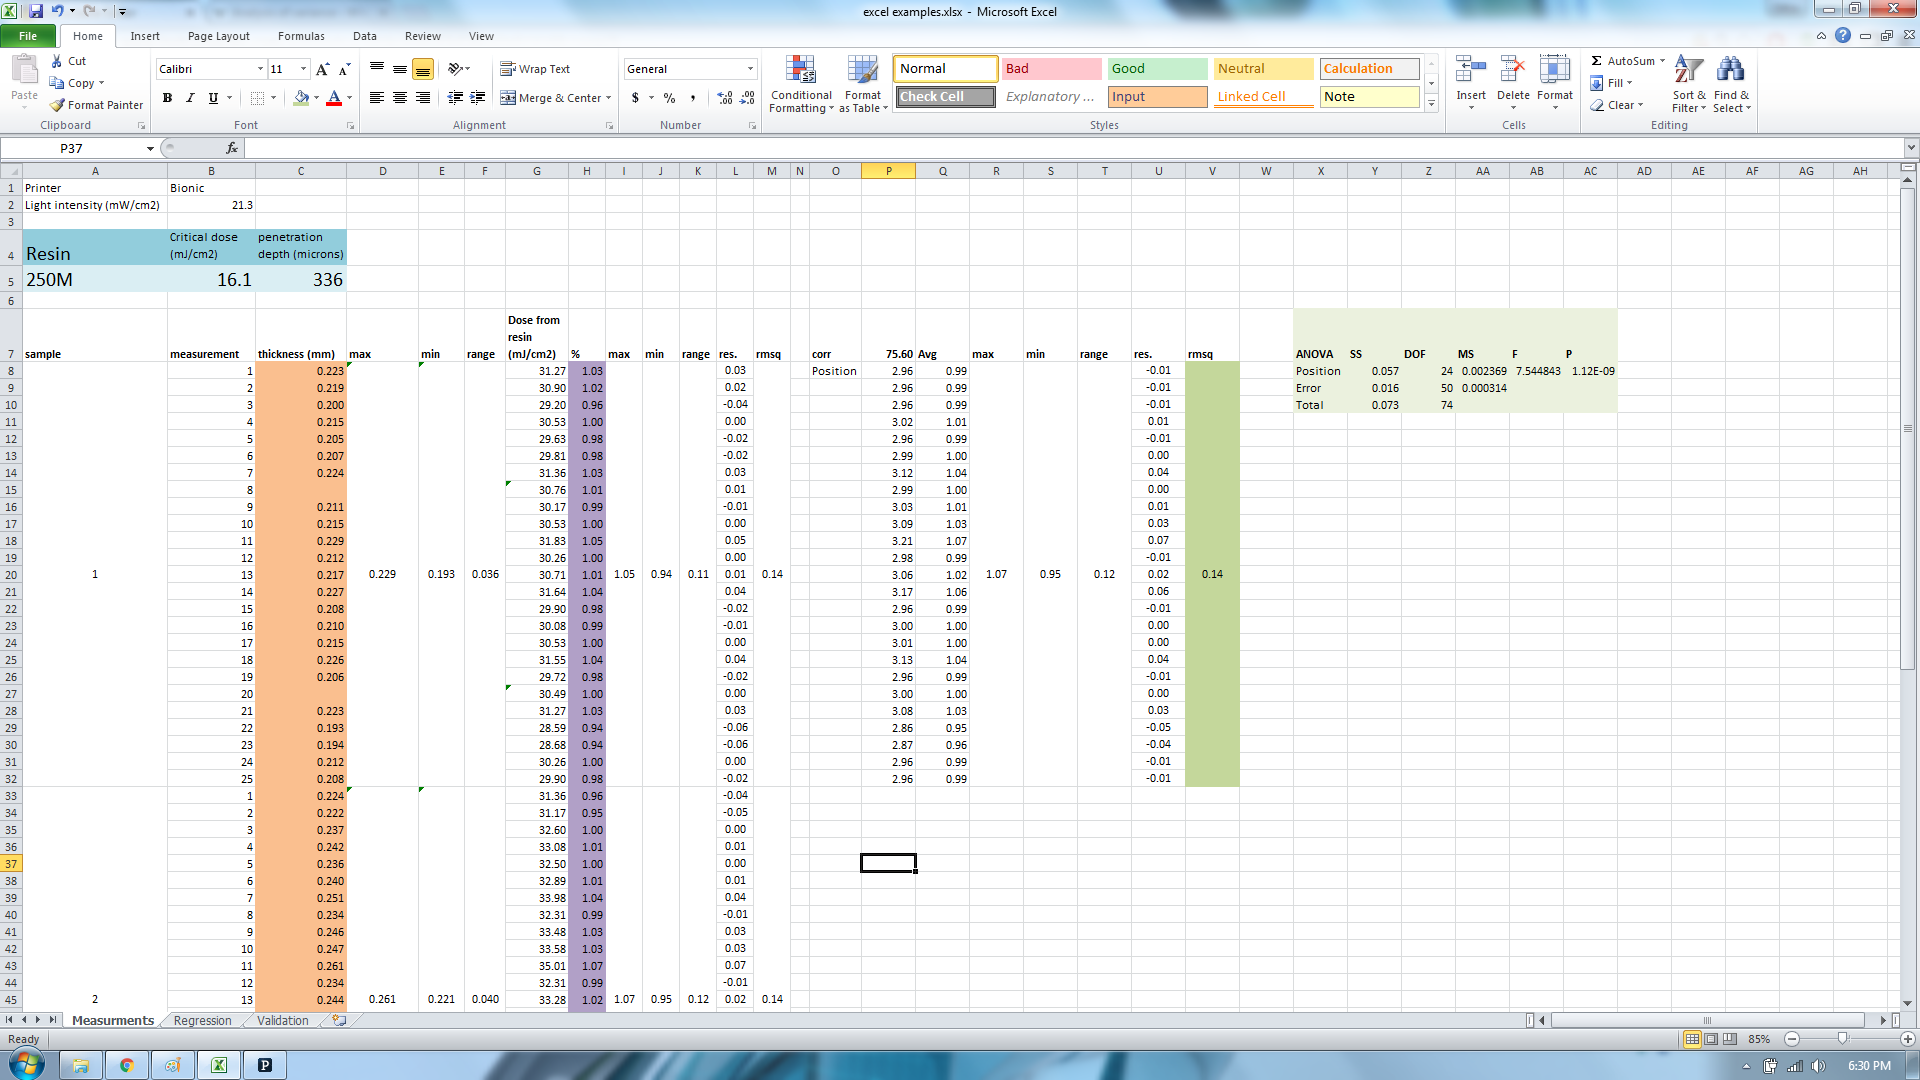Expand the Merge & Center dropdown arrow
This screenshot has height=1080, width=1920.
click(608, 98)
